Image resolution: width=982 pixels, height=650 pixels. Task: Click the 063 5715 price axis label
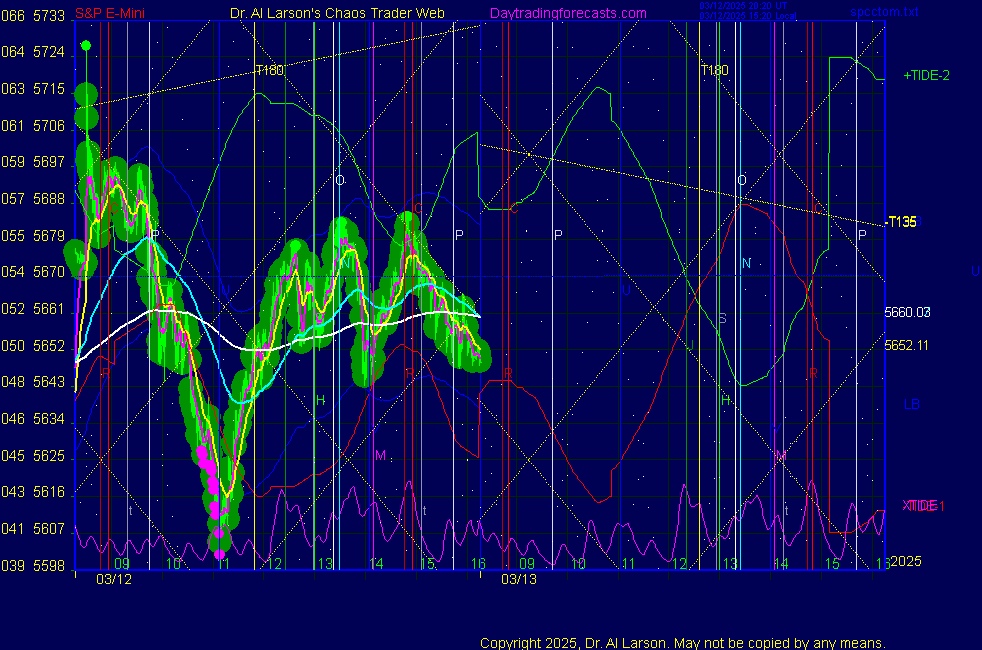33,89
